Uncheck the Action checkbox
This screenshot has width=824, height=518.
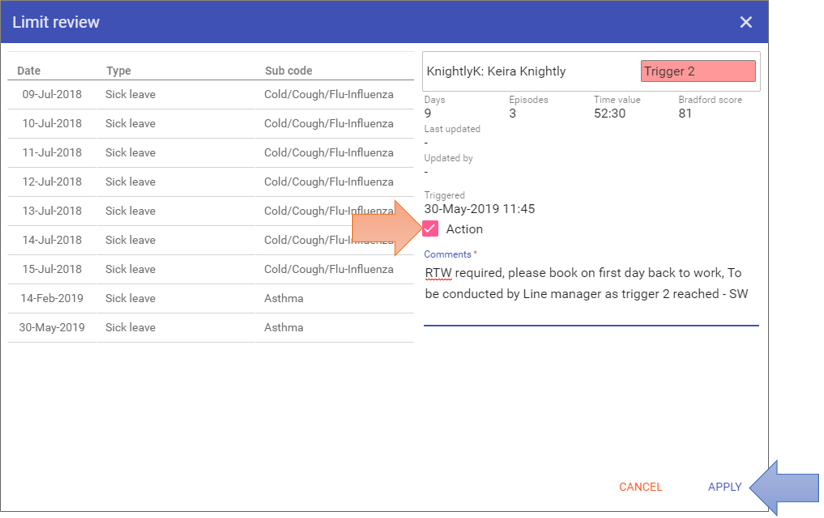pyautogui.click(x=431, y=229)
